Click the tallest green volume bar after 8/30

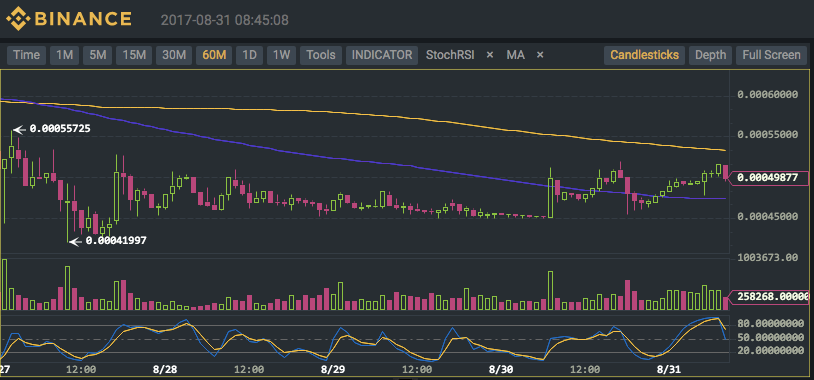[x=550, y=290]
